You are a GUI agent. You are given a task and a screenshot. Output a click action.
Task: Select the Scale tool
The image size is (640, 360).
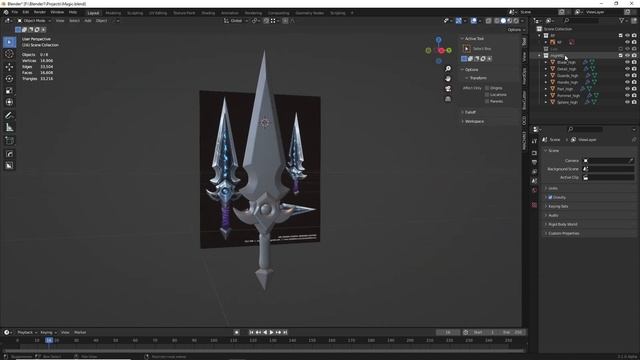(9, 90)
